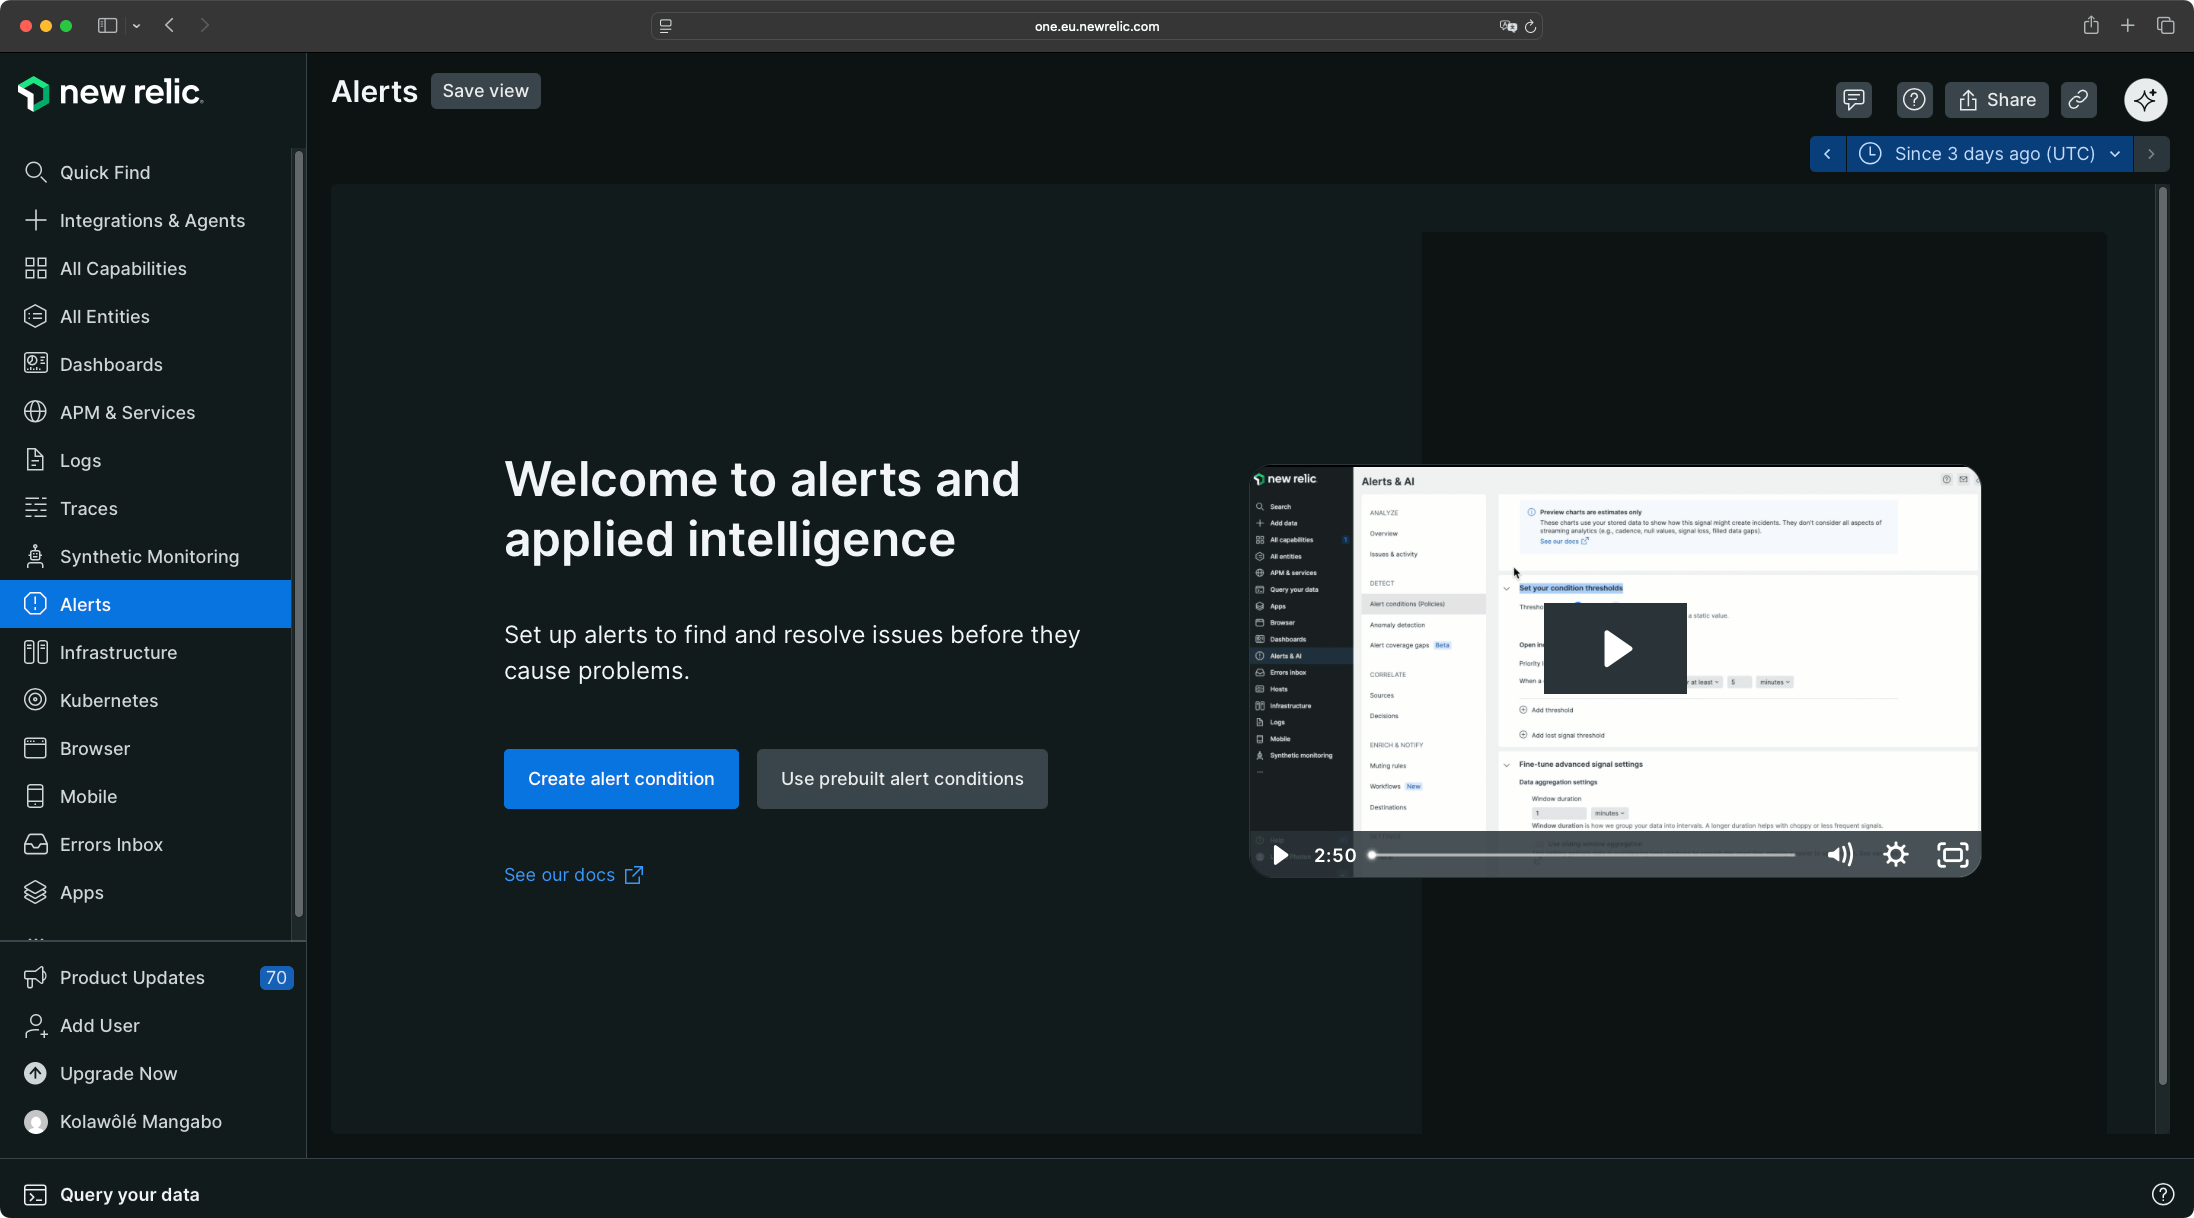Open the Kubernetes section

[110, 700]
